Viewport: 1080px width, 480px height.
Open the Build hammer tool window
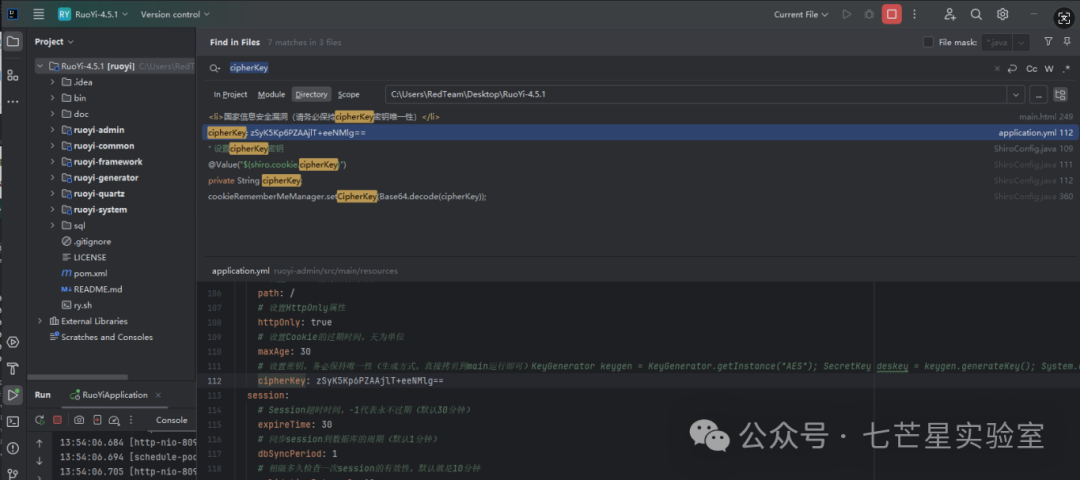12,368
